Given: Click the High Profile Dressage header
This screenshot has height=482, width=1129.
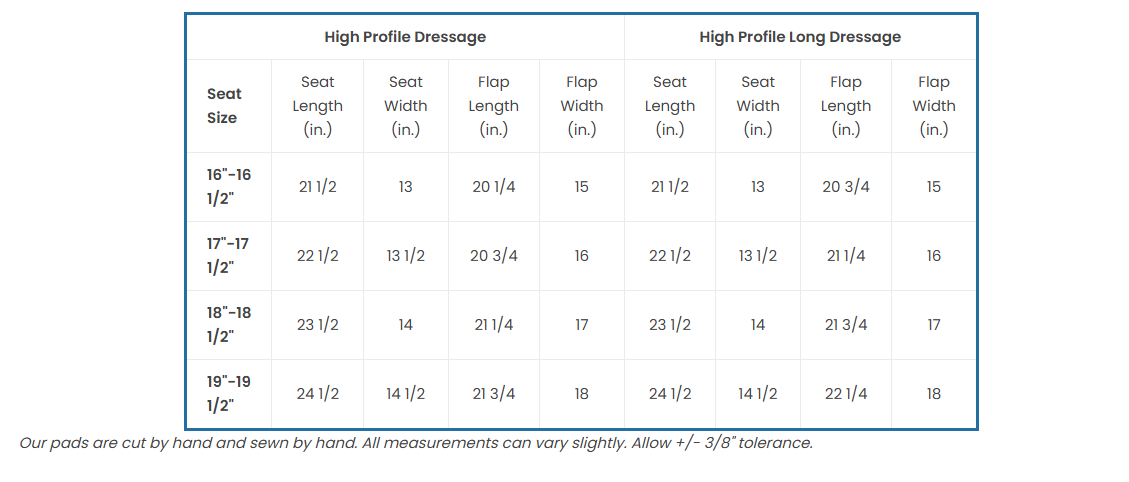Looking at the screenshot, I should pos(405,37).
